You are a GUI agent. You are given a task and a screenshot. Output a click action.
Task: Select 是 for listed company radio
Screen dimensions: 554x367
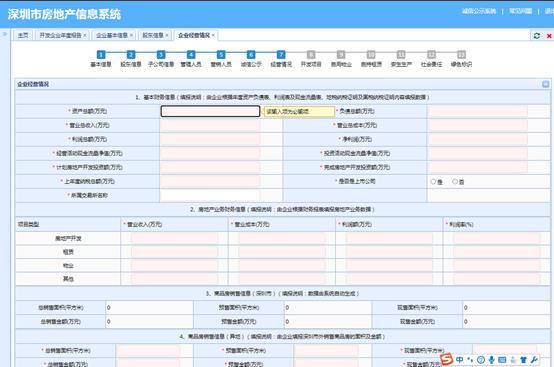coord(433,182)
